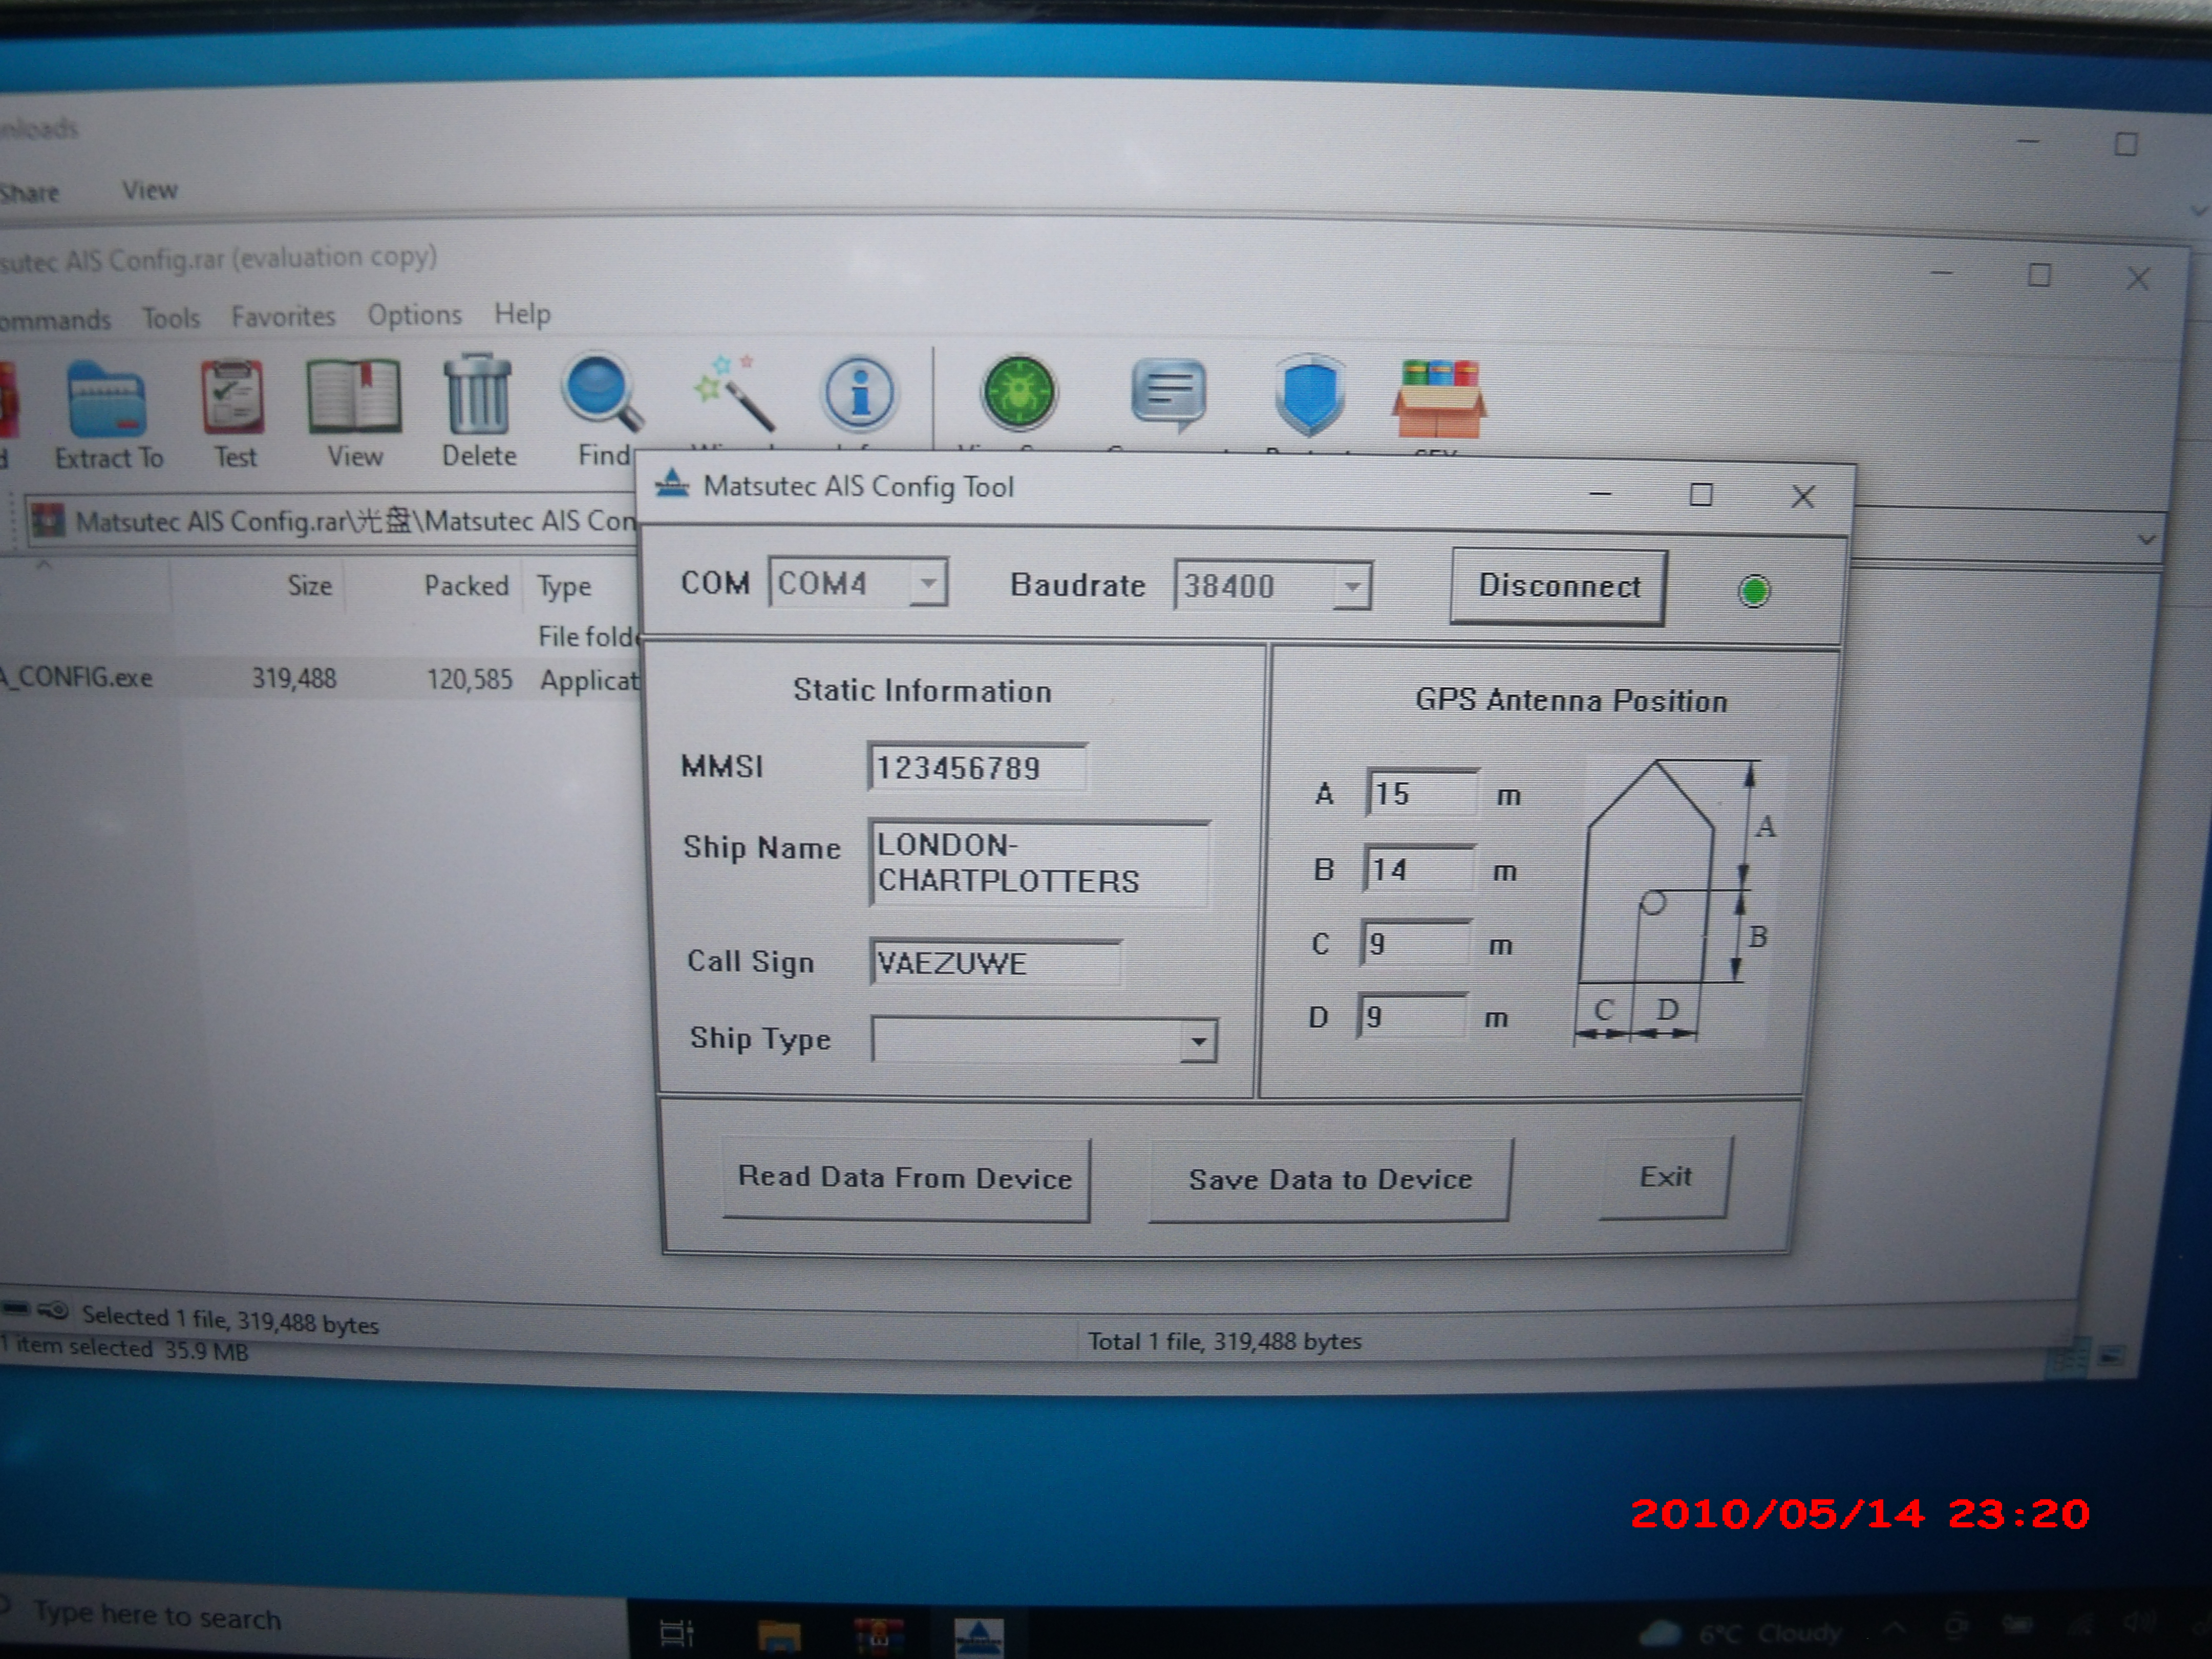
Task: Open the WinRAR Help menu
Action: point(522,313)
